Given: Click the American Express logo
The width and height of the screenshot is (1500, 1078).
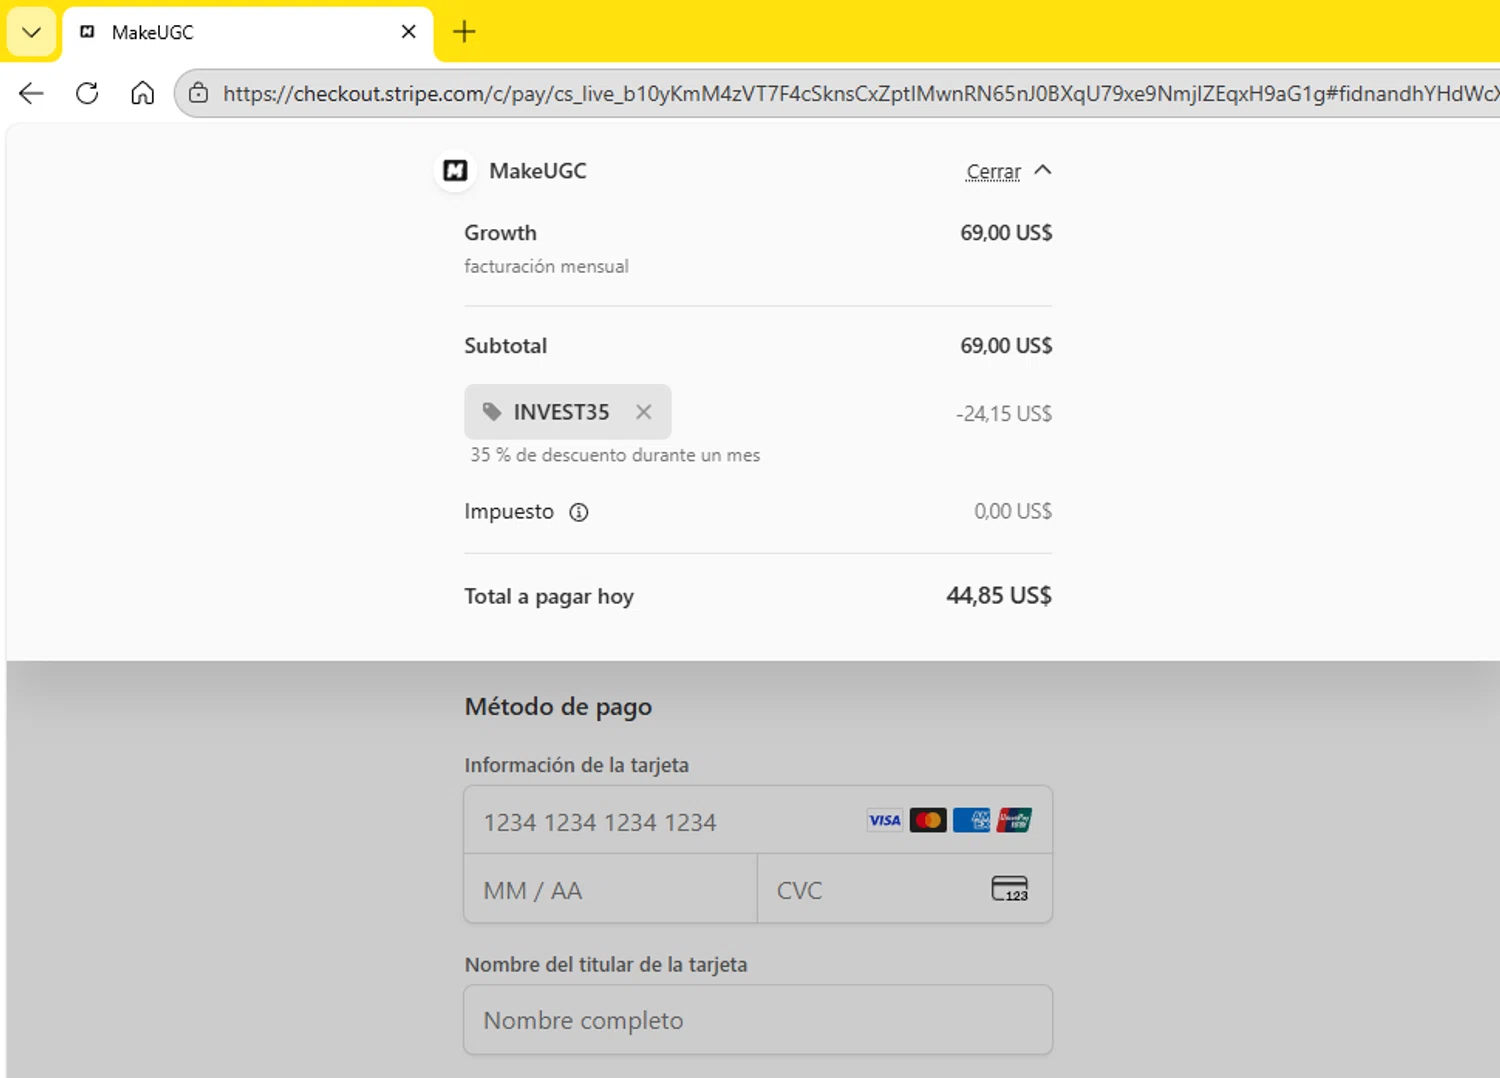Looking at the screenshot, I should tap(971, 820).
